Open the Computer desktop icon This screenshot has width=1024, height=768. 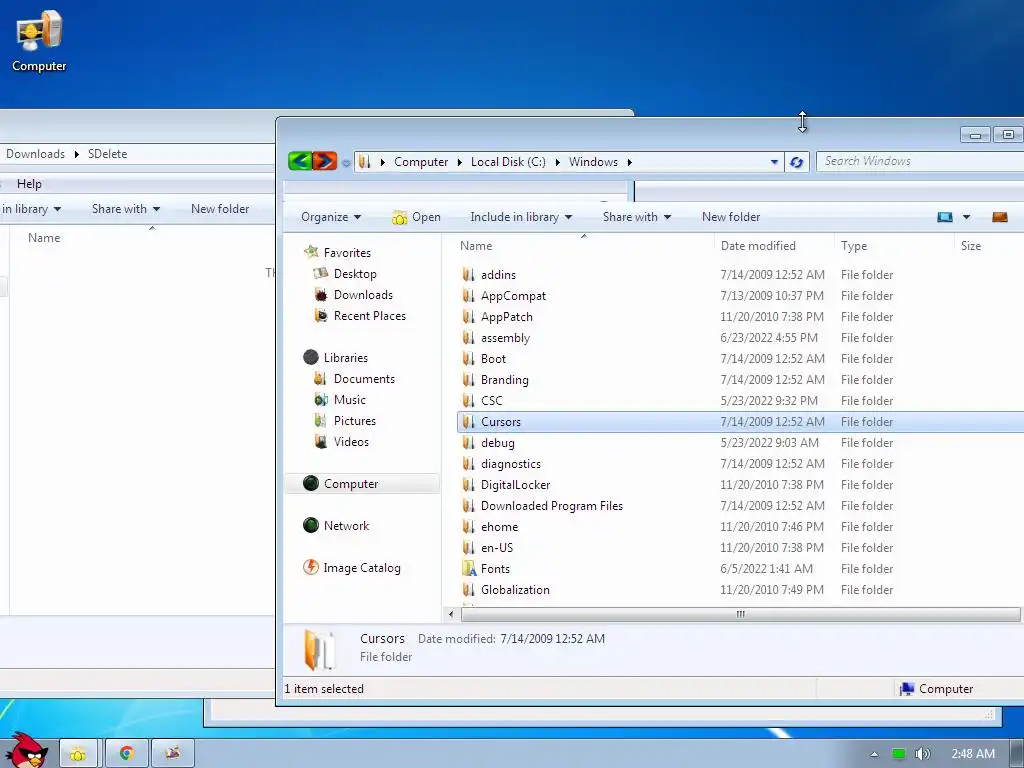click(39, 40)
